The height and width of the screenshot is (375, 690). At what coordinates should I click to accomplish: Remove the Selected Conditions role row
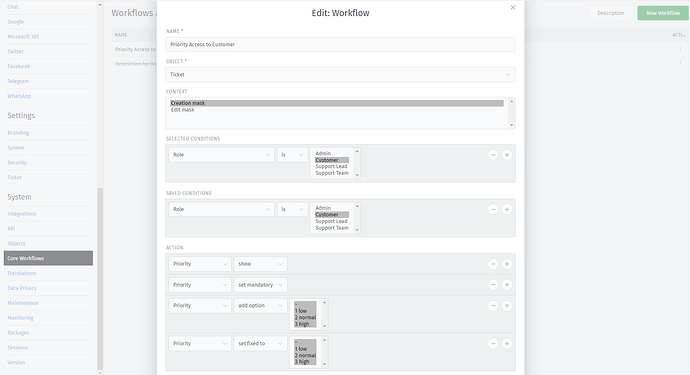click(x=493, y=155)
